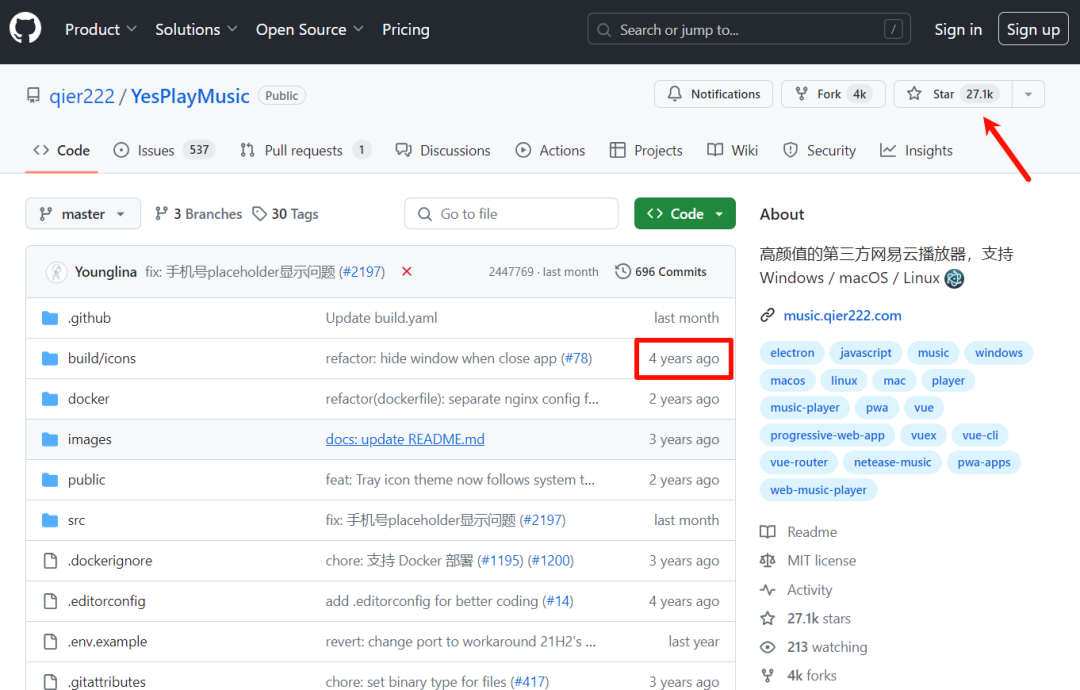The image size is (1080, 690).
Task: View the 3 Branches link
Action: [198, 214]
